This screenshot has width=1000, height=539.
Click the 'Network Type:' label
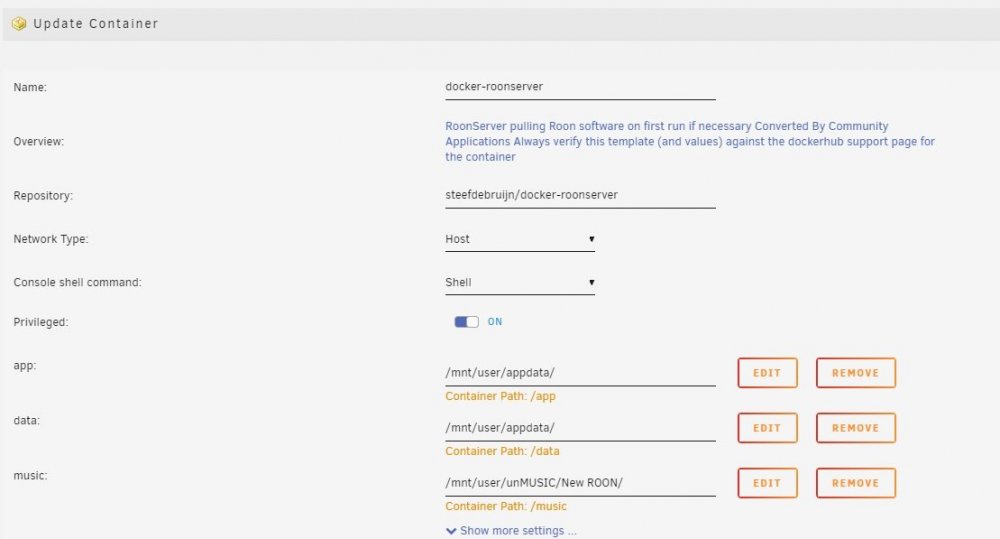tap(51, 239)
